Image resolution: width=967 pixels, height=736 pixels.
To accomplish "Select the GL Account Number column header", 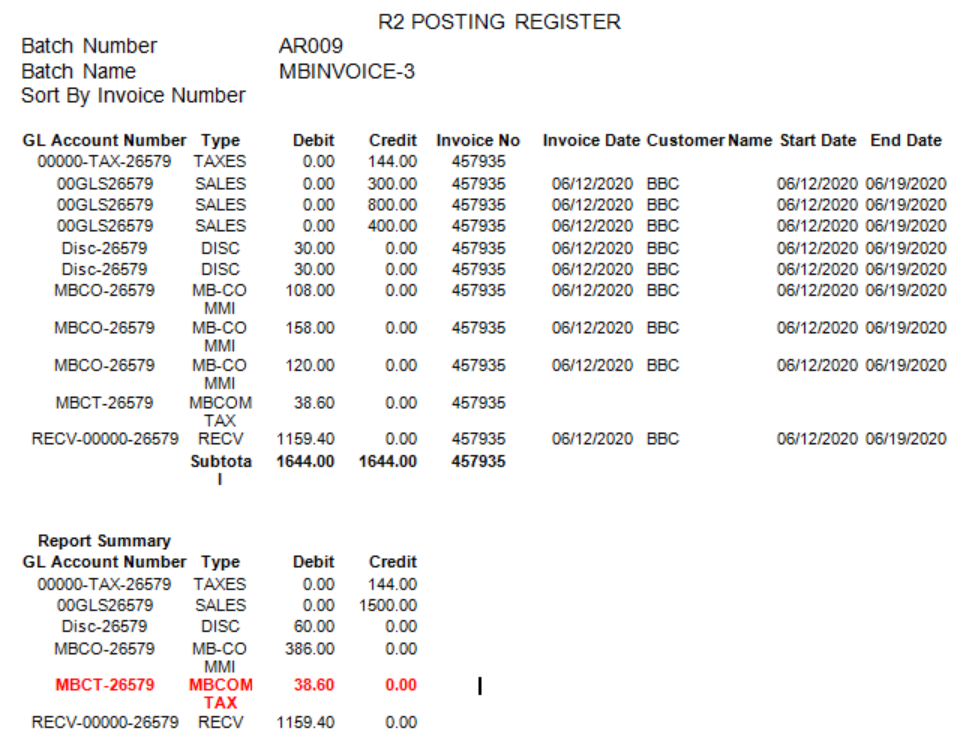I will pos(104,140).
